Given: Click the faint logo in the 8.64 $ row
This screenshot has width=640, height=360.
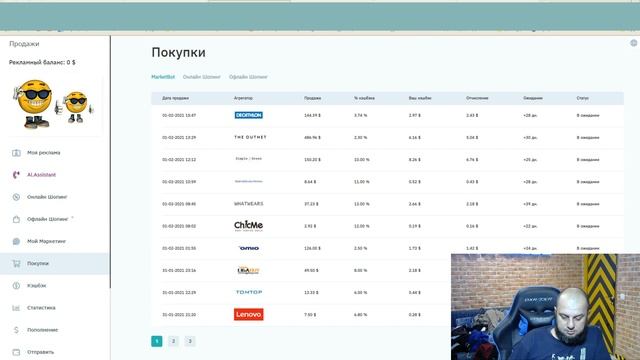Looking at the screenshot, I should tap(249, 181).
